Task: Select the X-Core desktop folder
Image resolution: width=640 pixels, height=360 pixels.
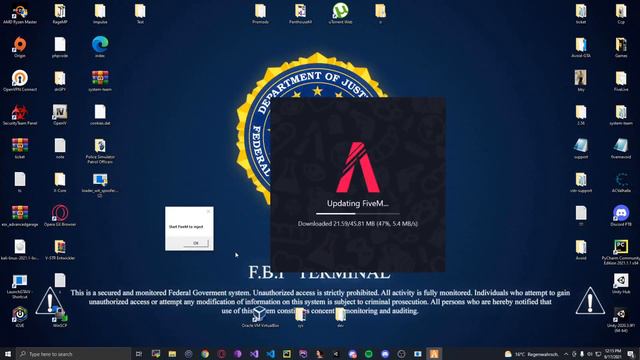Action: (60, 182)
